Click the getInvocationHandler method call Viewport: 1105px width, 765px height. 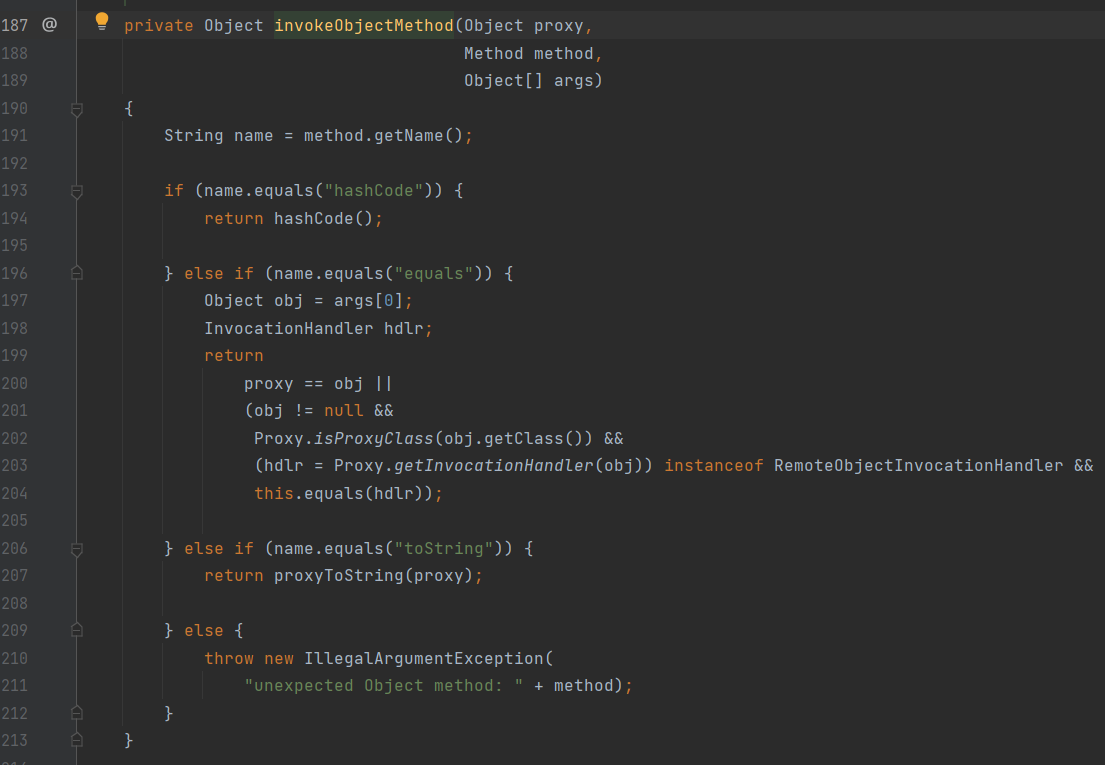[493, 466]
